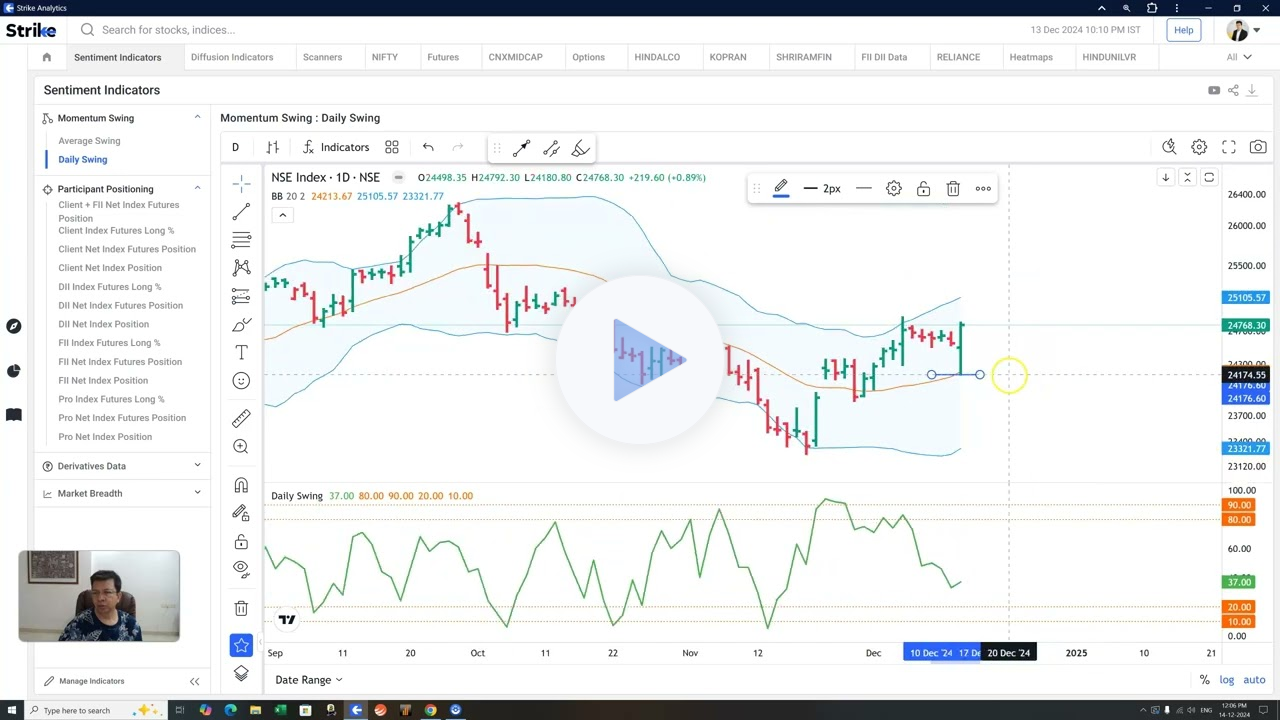1280x720 pixels.
Task: Open more options in floating drawing toolbar
Action: point(983,188)
